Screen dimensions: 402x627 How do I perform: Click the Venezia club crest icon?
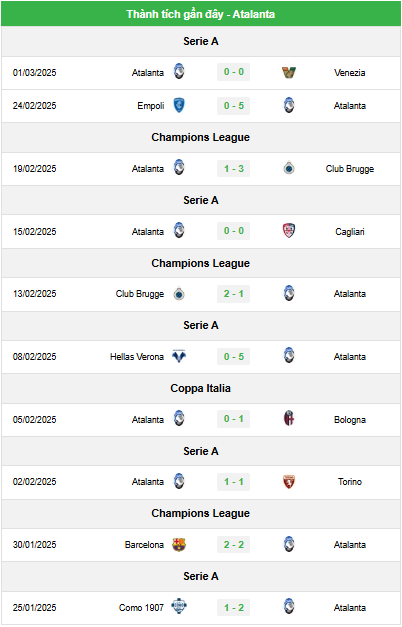pyautogui.click(x=289, y=72)
